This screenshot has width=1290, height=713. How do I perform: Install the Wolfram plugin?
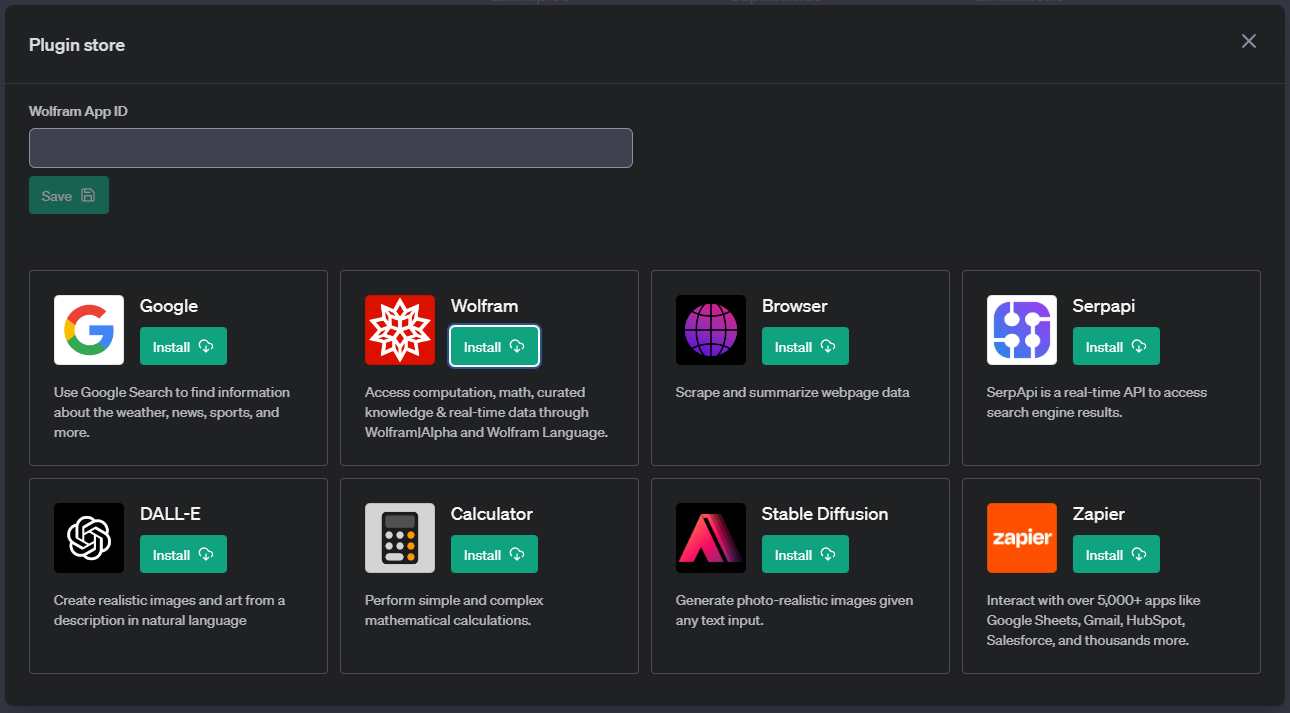(x=494, y=347)
